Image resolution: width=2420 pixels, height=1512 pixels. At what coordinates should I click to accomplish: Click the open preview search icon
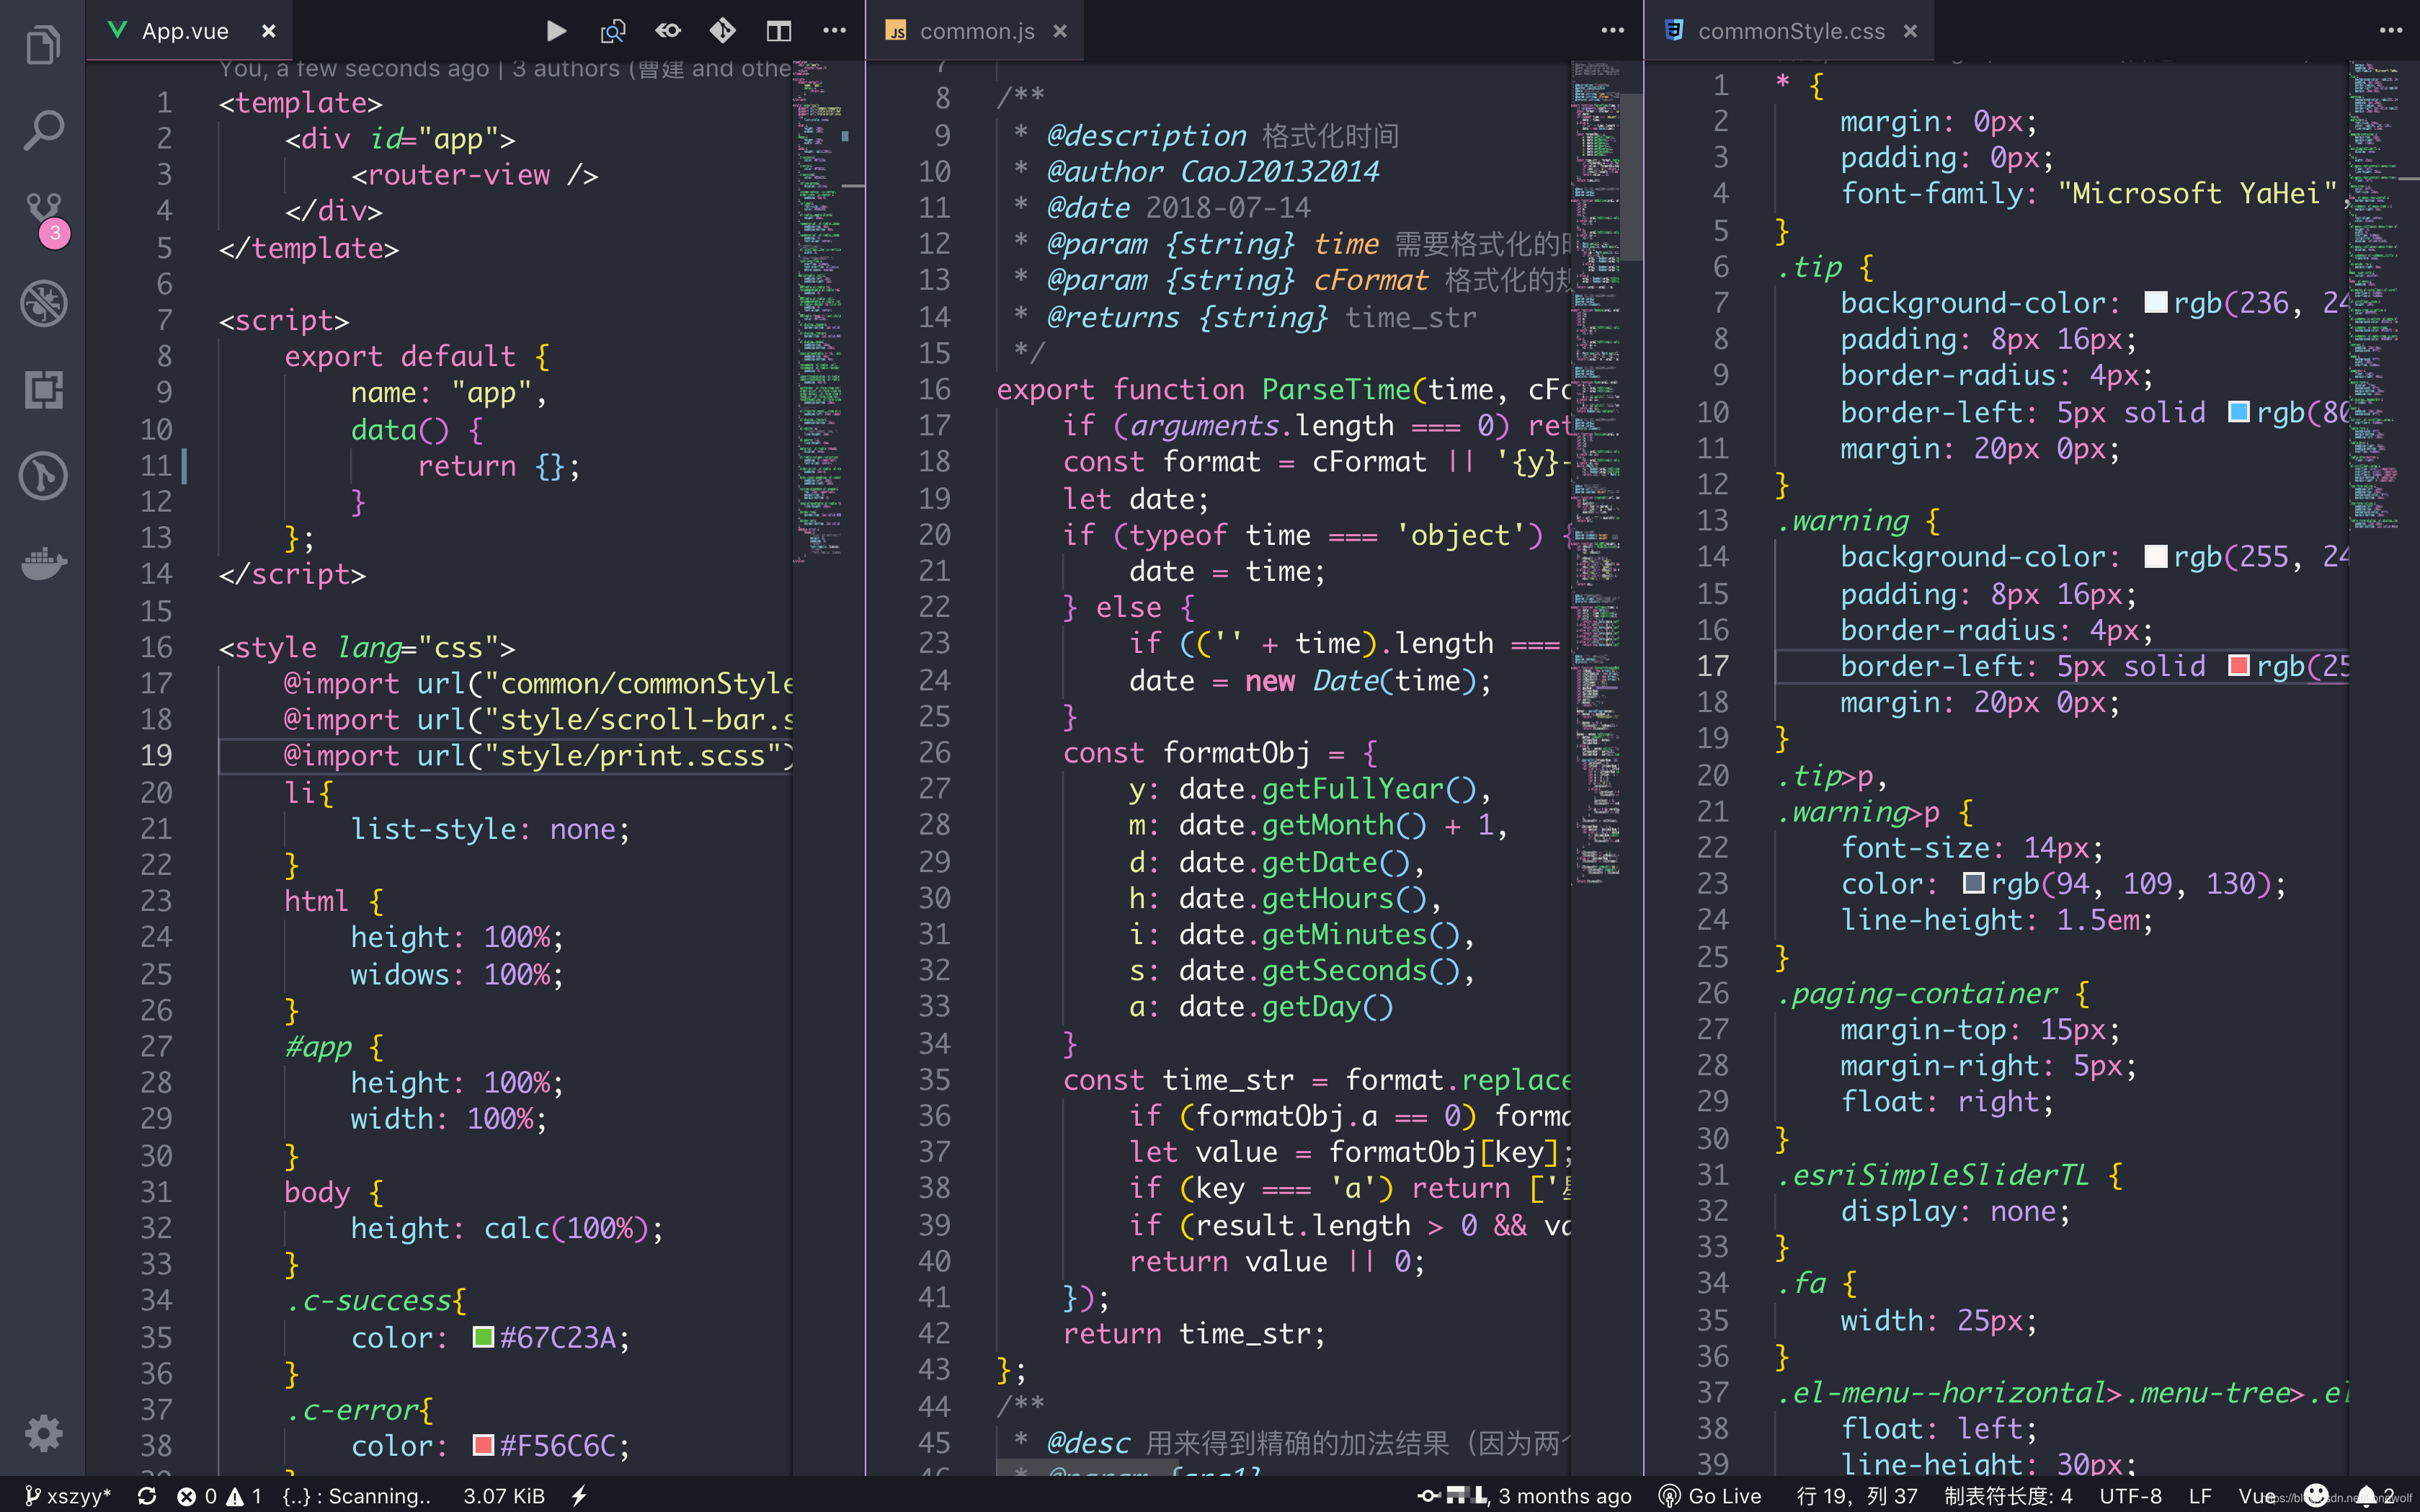point(612,31)
